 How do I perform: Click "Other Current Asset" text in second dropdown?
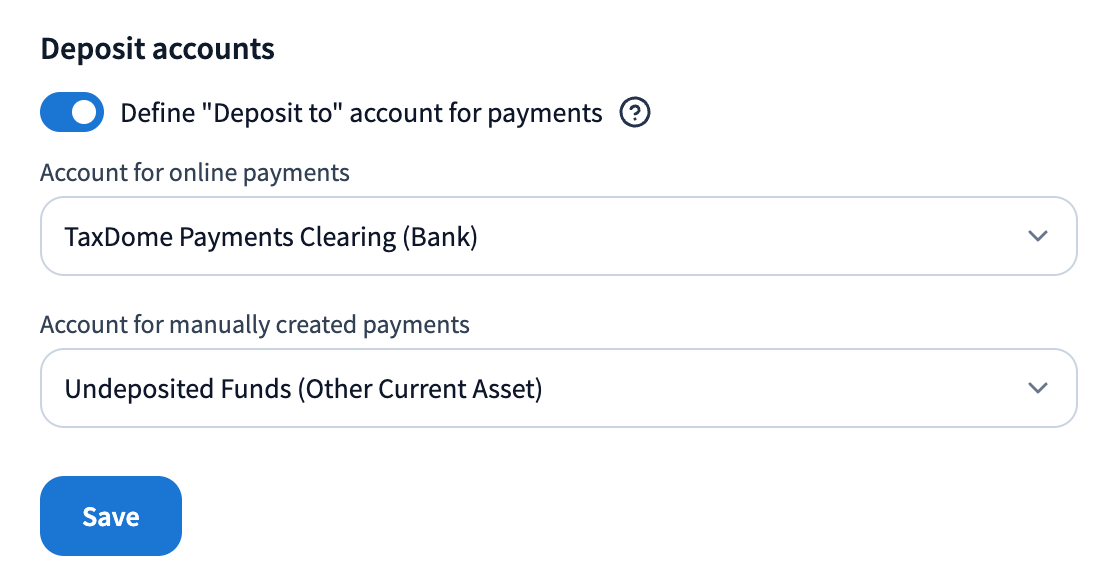[420, 389]
